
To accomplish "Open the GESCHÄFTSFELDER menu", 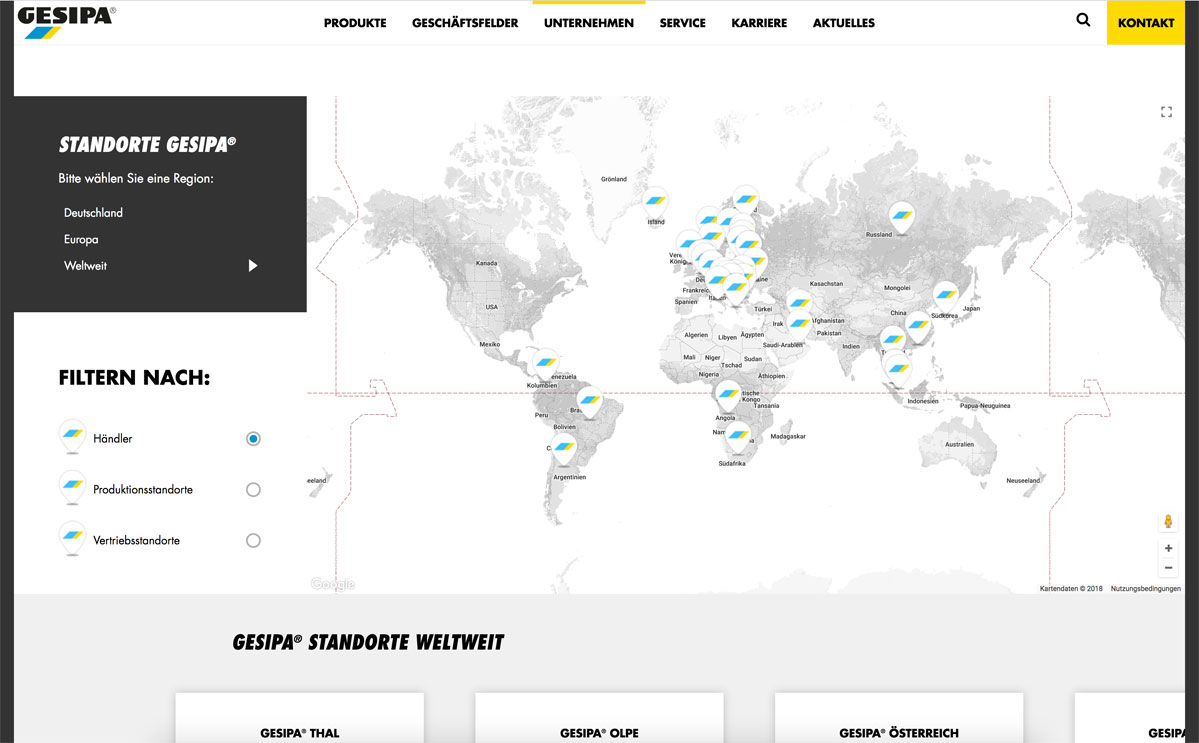I will coord(465,23).
